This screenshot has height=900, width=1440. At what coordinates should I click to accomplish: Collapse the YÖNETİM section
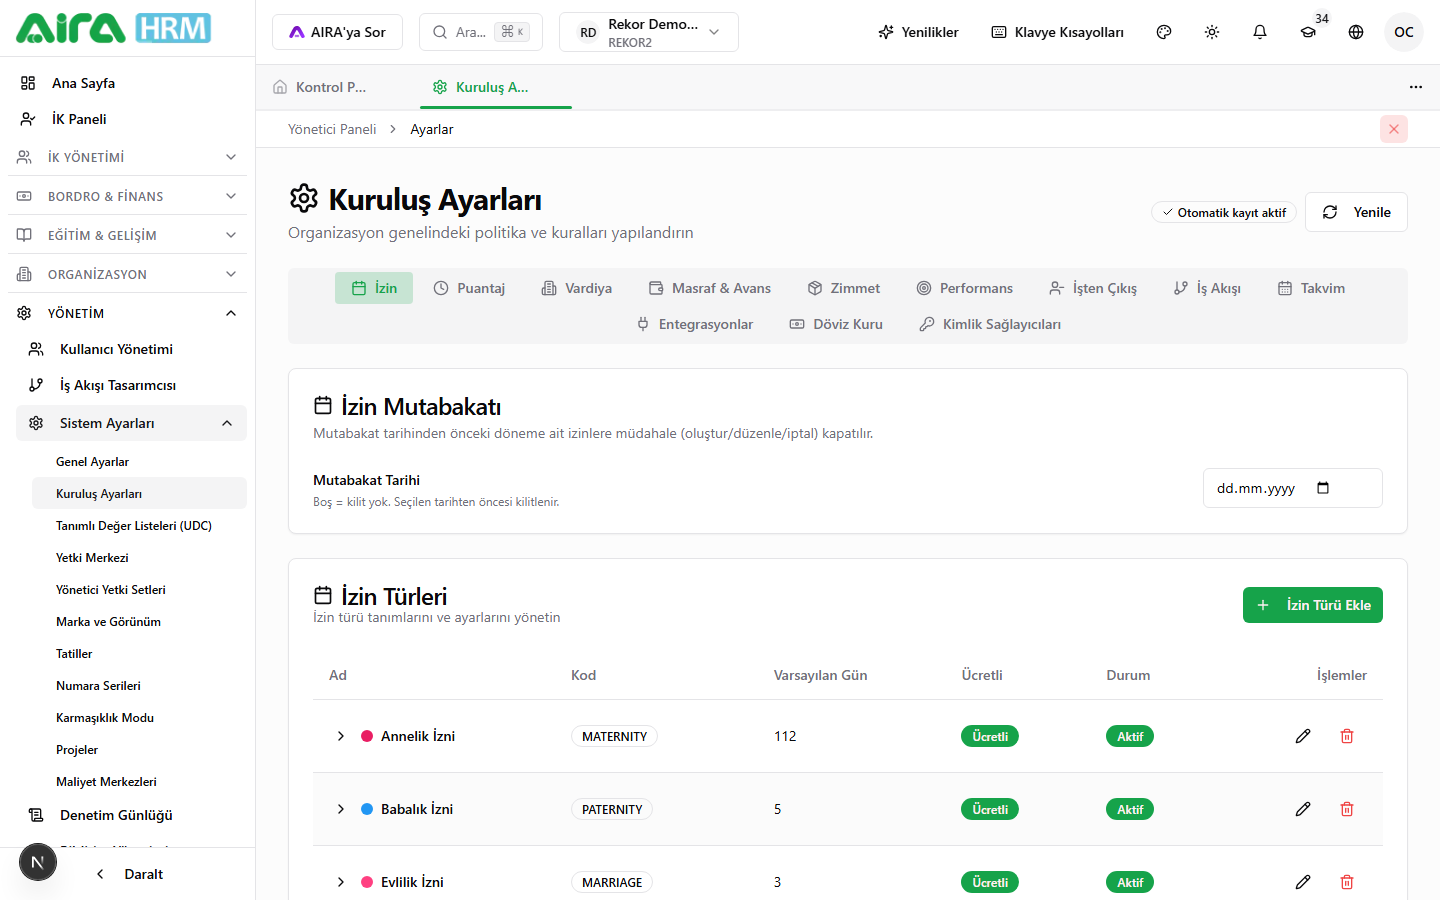[x=127, y=313]
